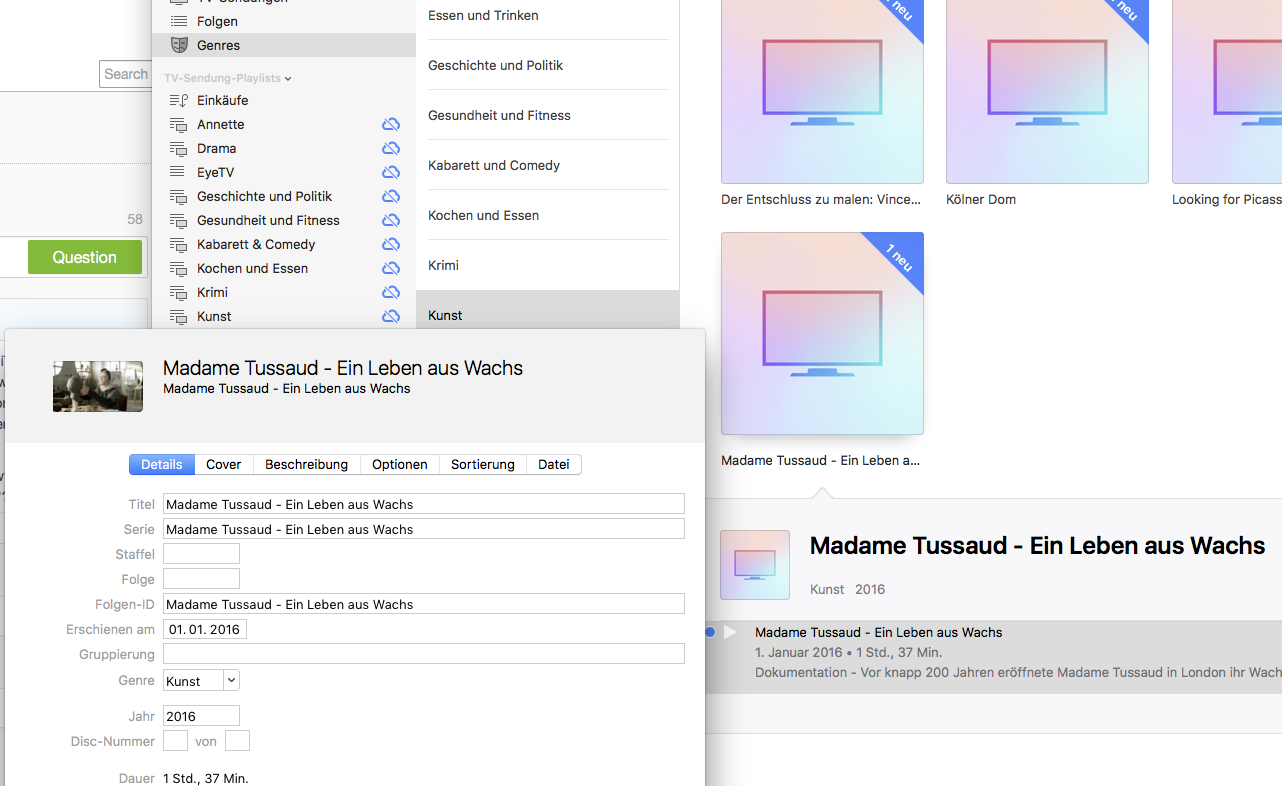The width and height of the screenshot is (1282, 786).
Task: Click the green Question button
Action: coord(85,257)
